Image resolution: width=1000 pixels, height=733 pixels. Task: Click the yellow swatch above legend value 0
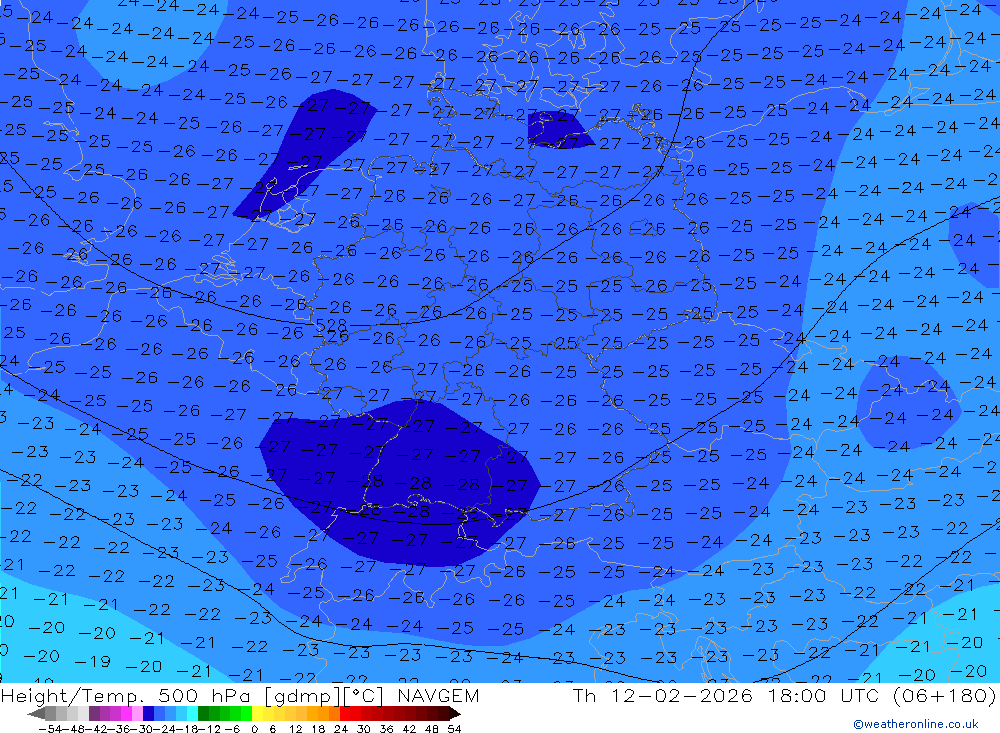tap(258, 714)
